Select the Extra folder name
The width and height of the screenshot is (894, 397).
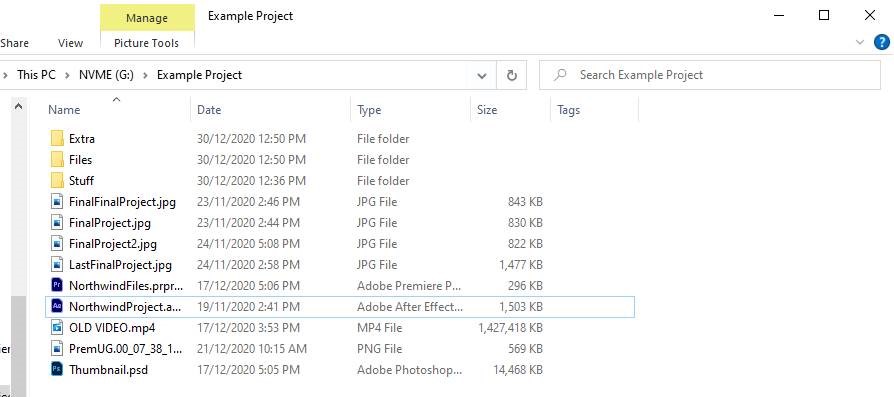(x=82, y=139)
